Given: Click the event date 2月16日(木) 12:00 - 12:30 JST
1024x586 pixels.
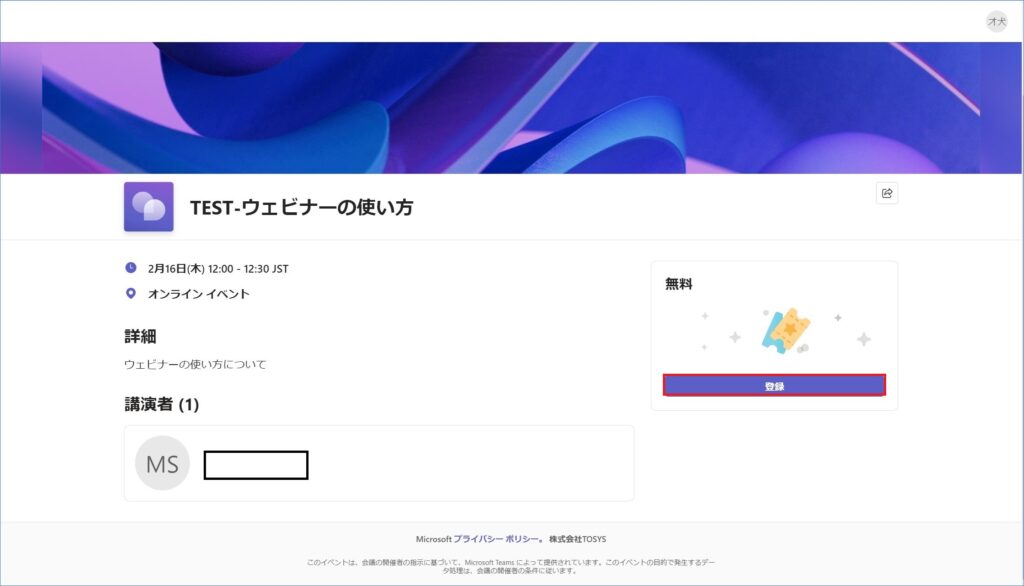Looking at the screenshot, I should 218,268.
